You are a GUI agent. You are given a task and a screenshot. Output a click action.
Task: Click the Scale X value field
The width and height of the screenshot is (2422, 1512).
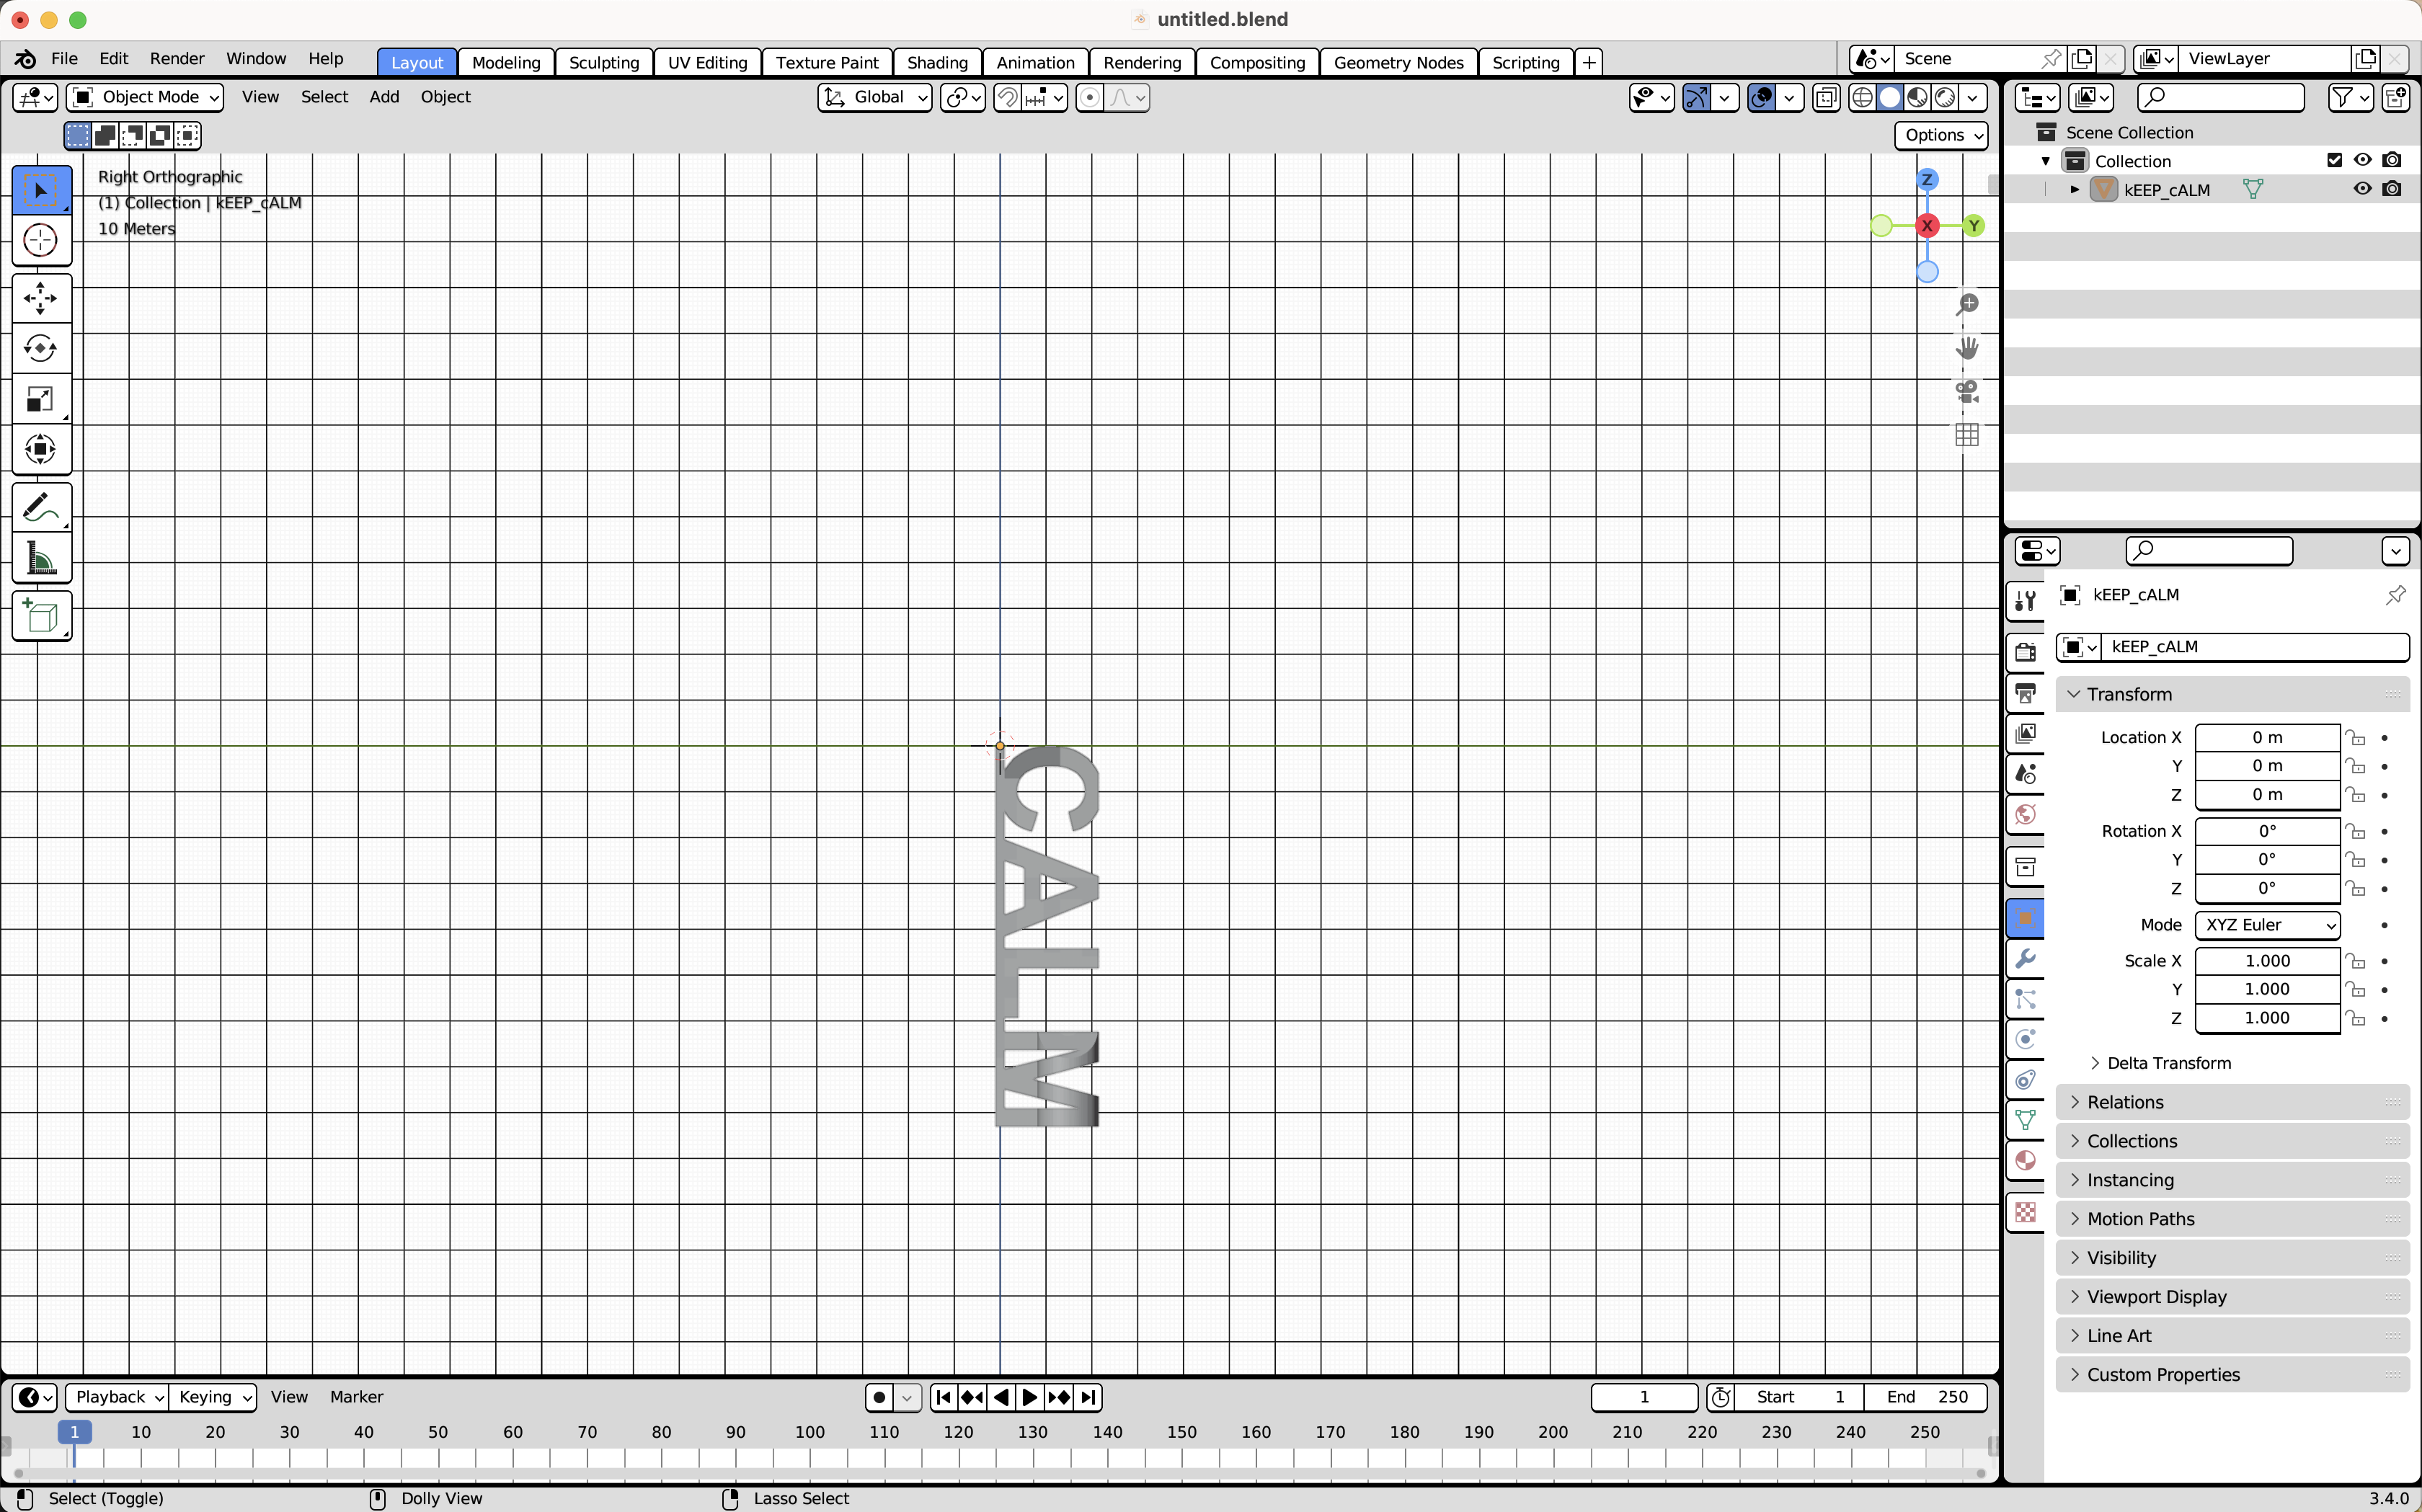2267,961
